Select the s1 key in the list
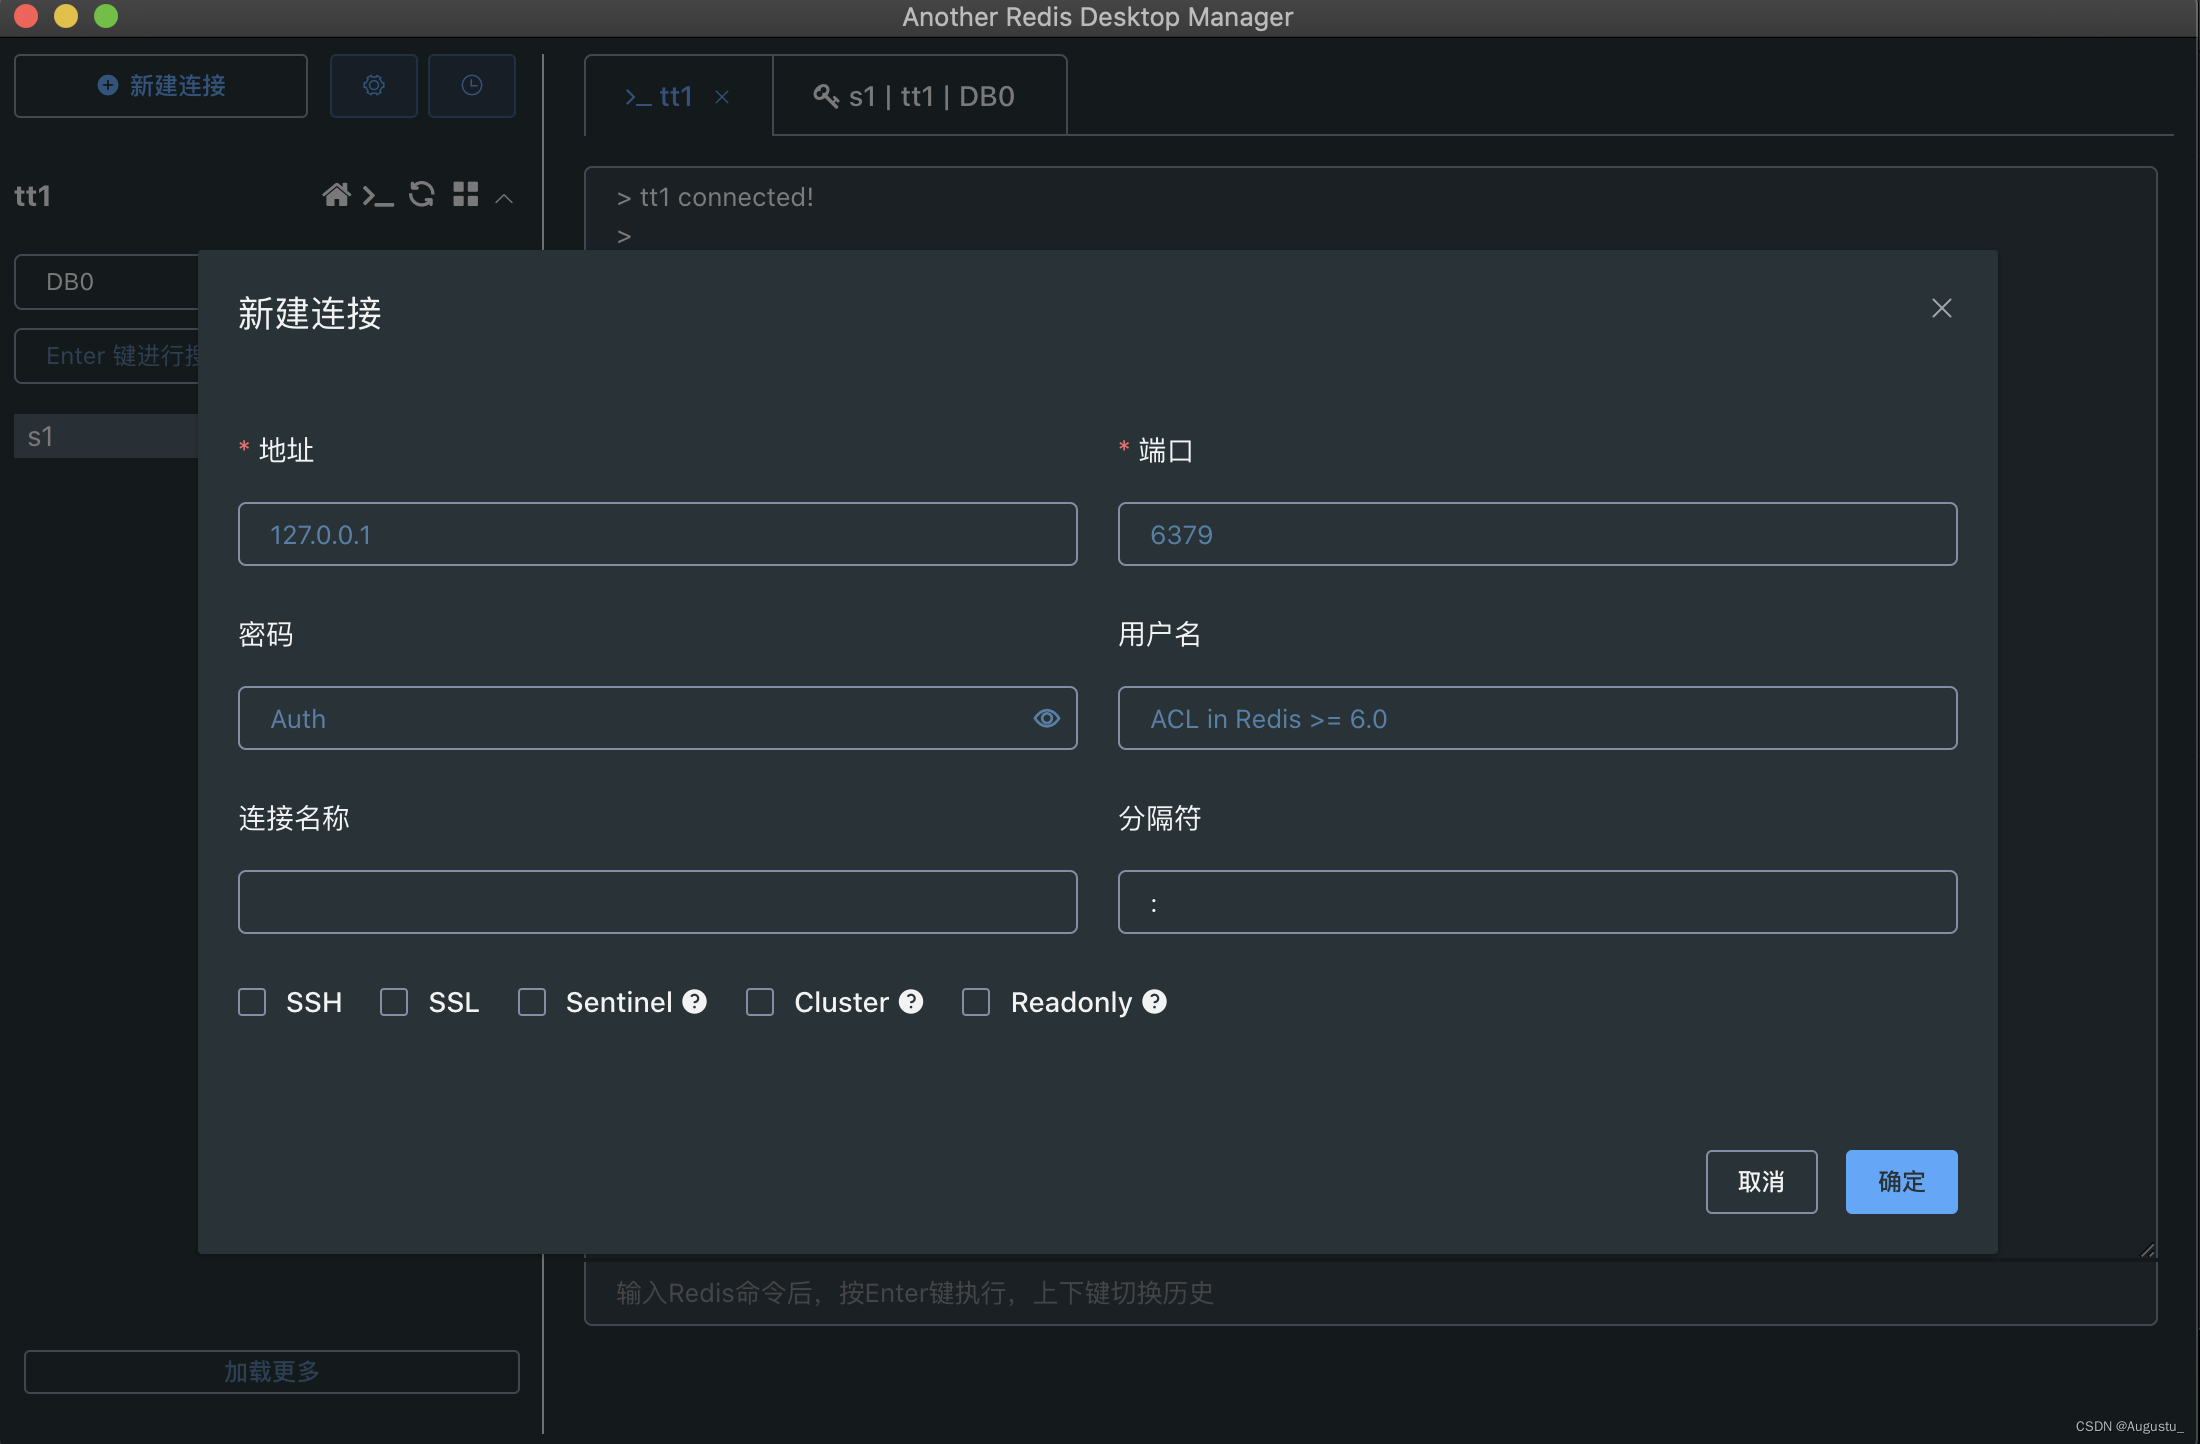This screenshot has width=2200, height=1444. pos(106,436)
